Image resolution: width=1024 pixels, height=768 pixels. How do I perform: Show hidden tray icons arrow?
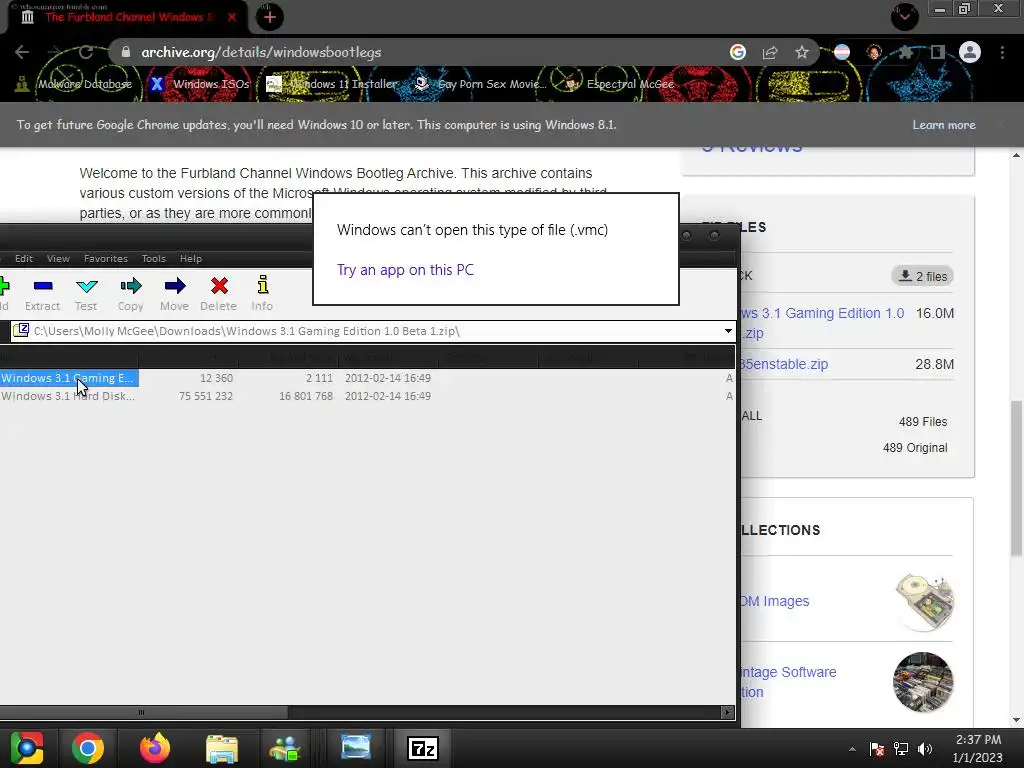tap(852, 749)
